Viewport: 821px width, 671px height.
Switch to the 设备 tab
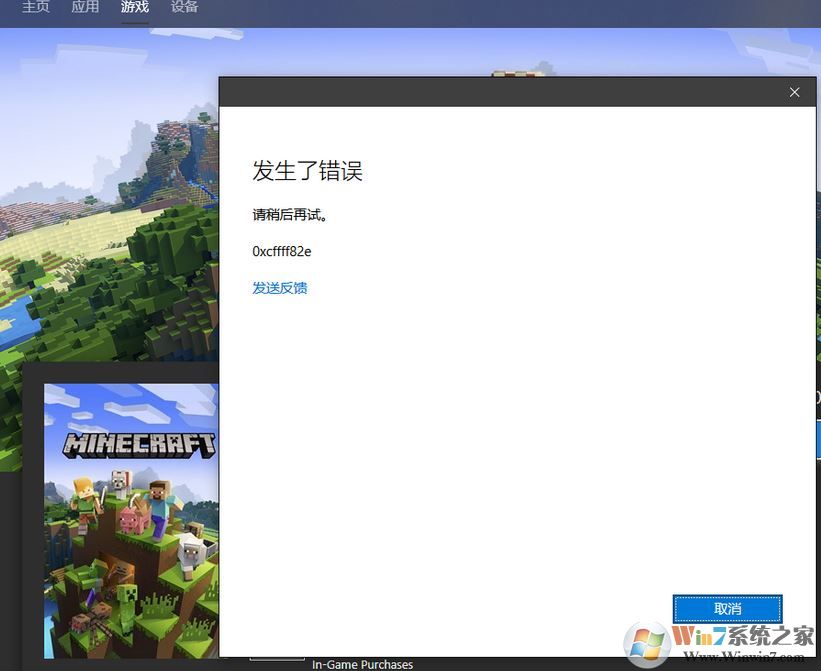184,7
